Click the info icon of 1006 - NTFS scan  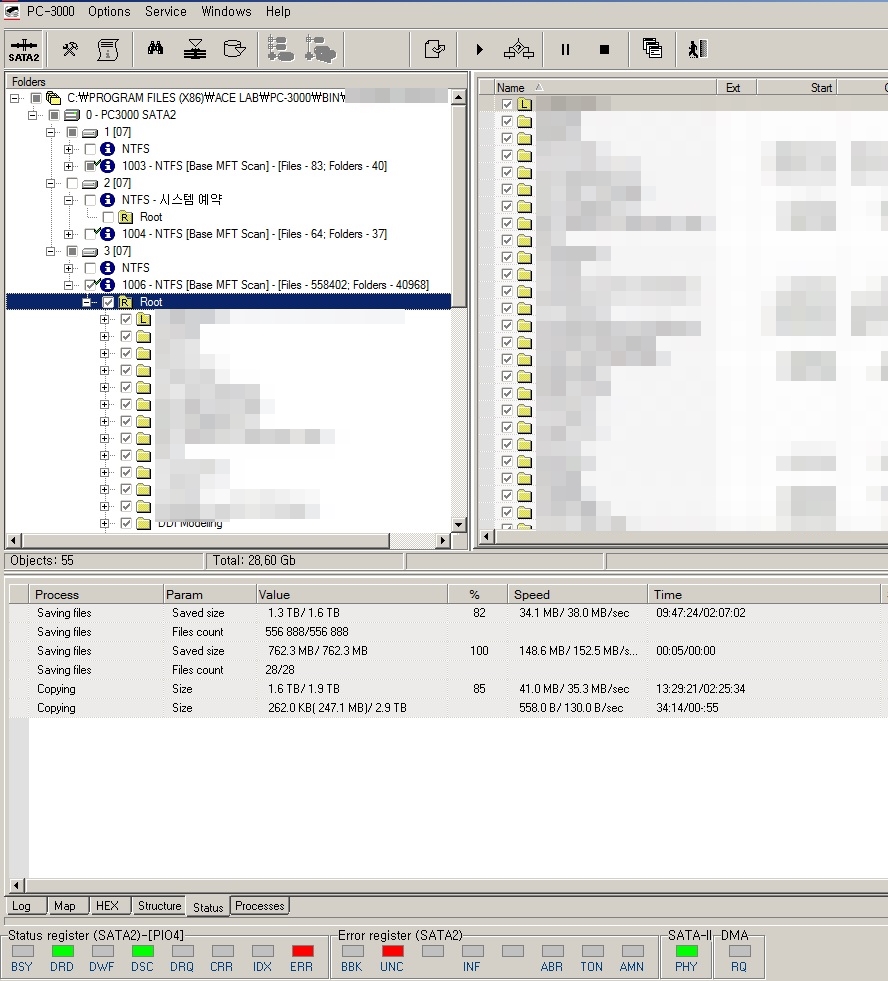(107, 285)
